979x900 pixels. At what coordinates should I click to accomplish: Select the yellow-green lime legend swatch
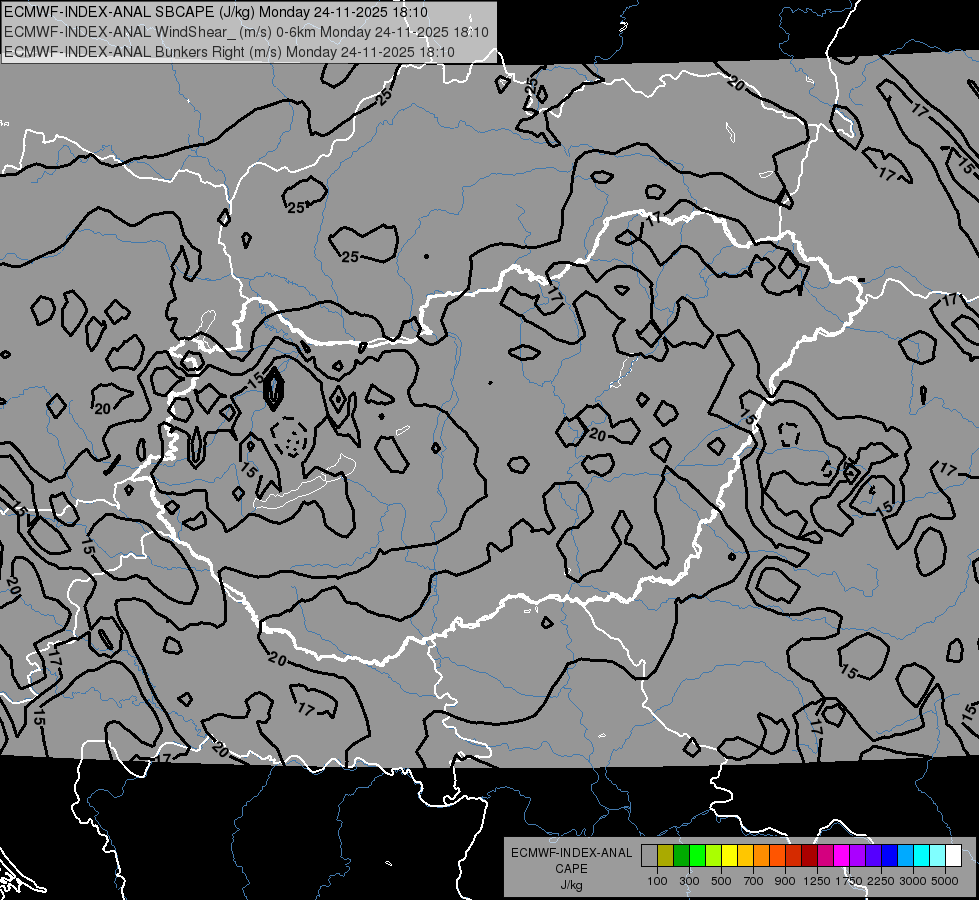(714, 856)
